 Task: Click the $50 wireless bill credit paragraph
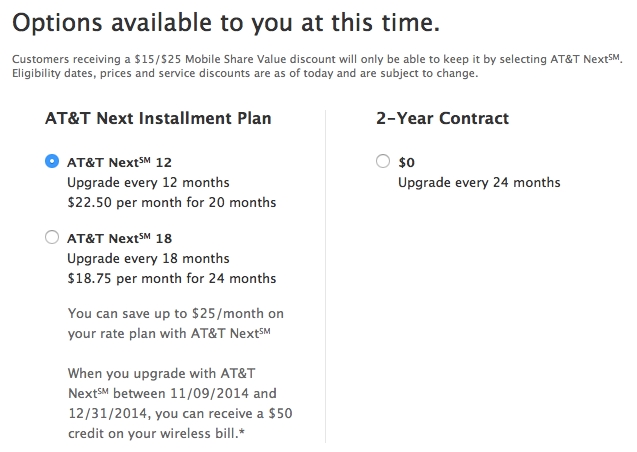pyautogui.click(x=180, y=403)
